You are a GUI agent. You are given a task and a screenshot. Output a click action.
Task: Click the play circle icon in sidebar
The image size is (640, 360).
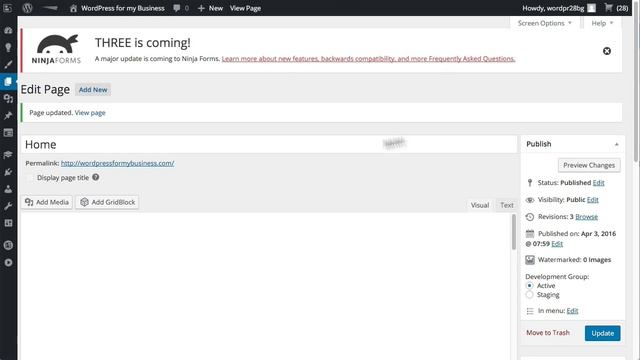click(8, 262)
